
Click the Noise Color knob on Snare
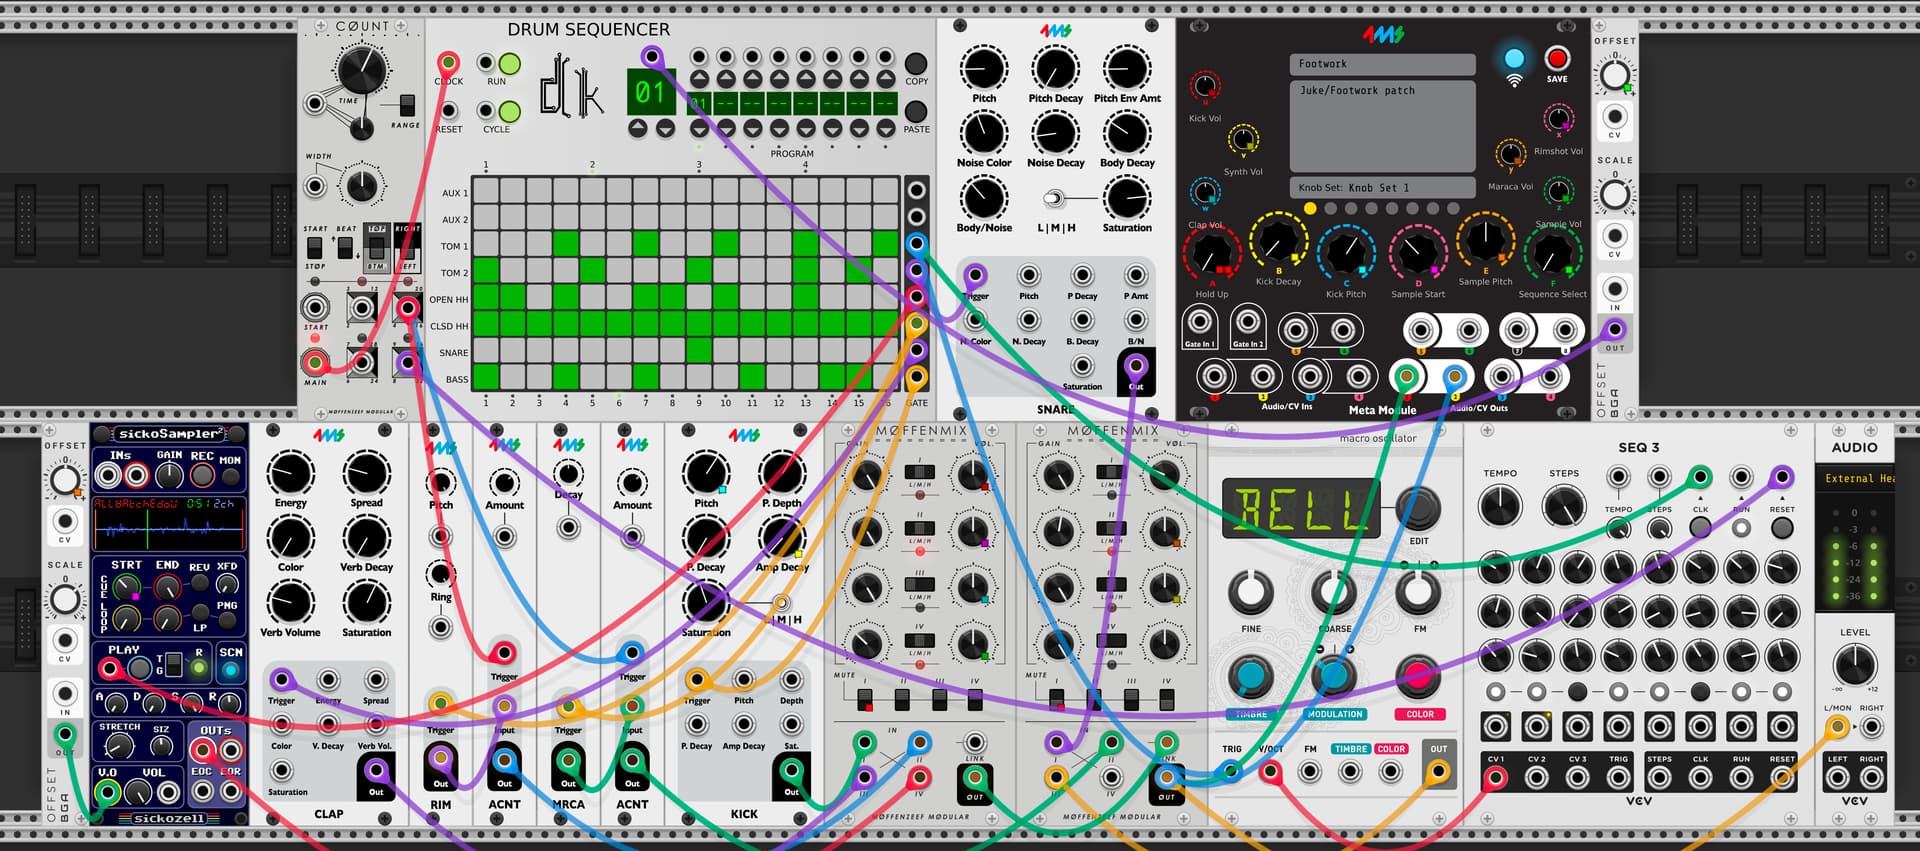[x=984, y=133]
